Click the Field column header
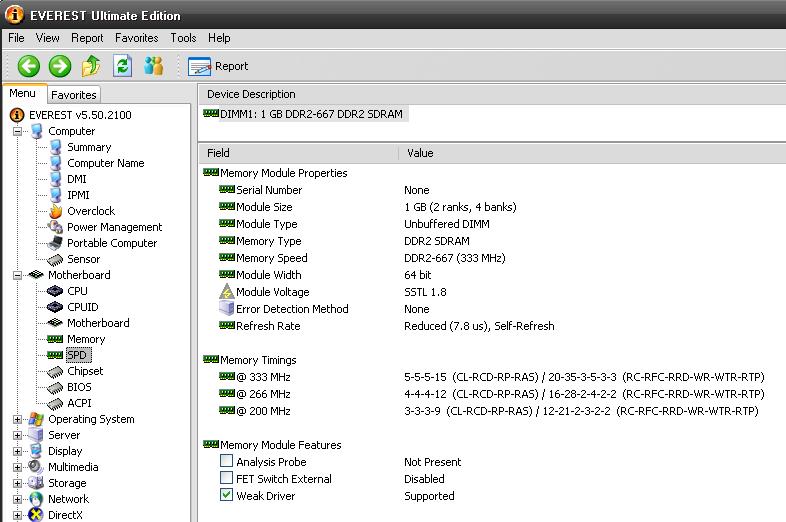The image size is (786, 522). click(298, 153)
